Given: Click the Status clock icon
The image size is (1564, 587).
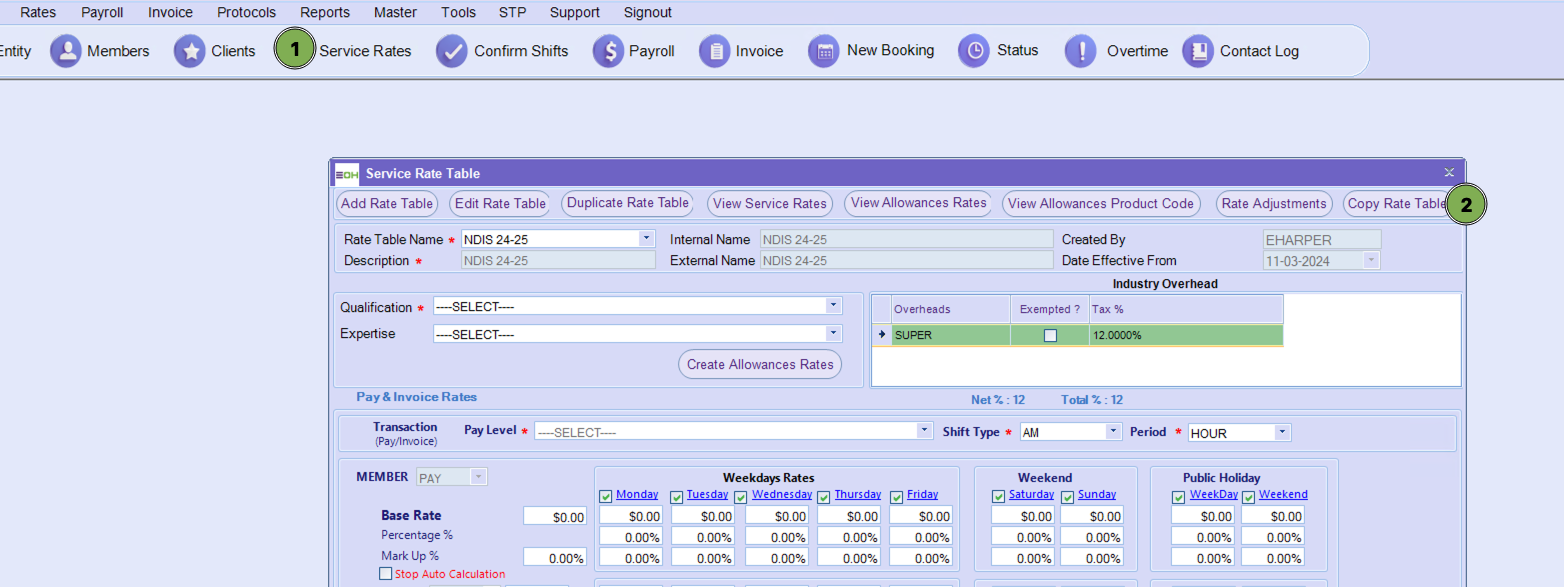Looking at the screenshot, I should [x=974, y=51].
